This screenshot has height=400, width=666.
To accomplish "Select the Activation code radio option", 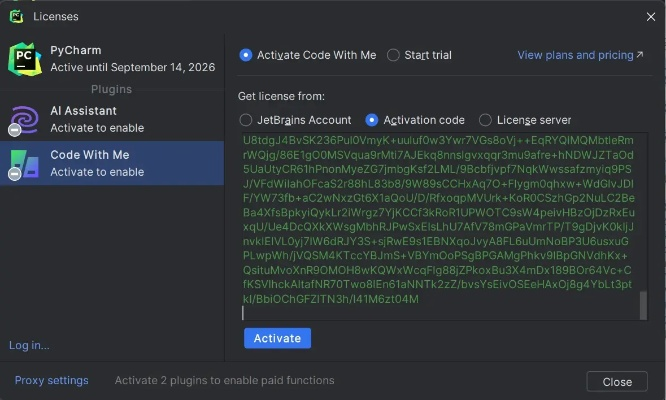I will [x=372, y=120].
